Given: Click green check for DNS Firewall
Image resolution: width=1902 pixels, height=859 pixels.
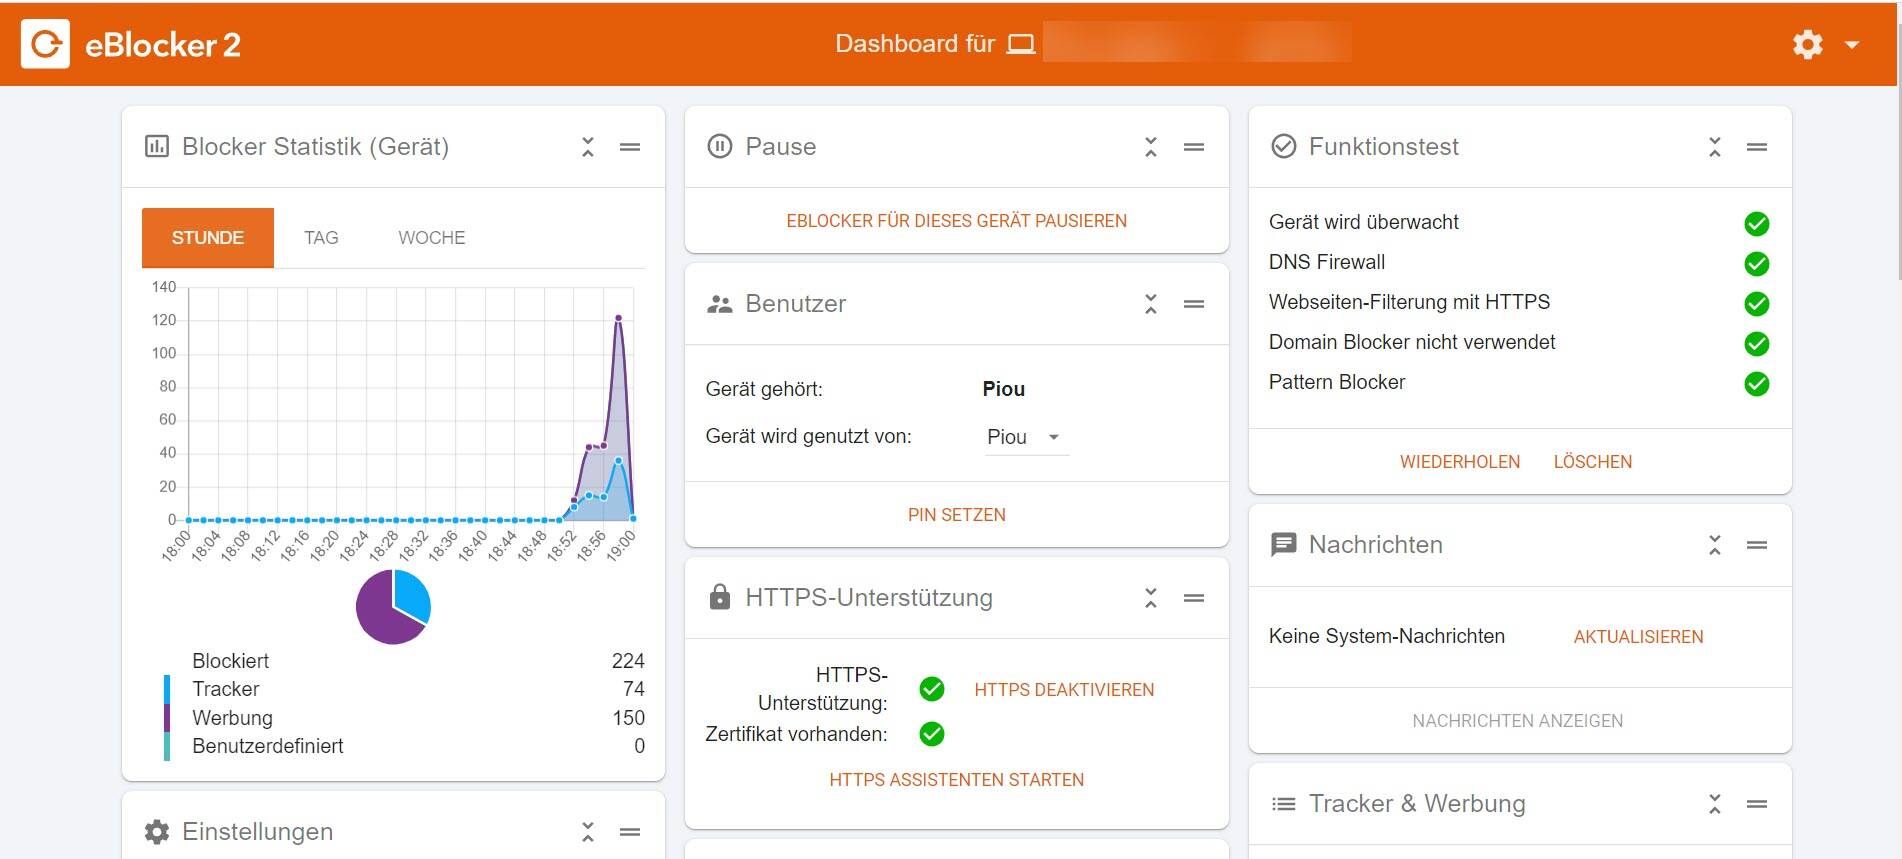Looking at the screenshot, I should tap(1757, 264).
